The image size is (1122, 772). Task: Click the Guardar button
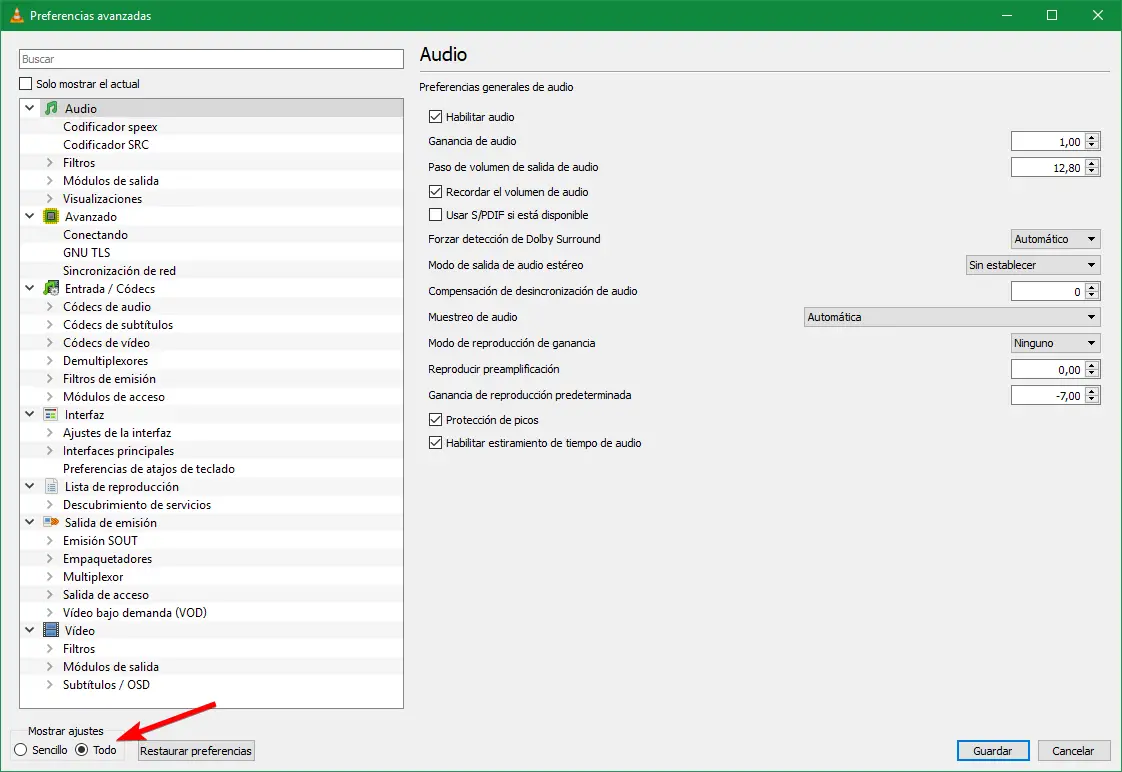(992, 751)
